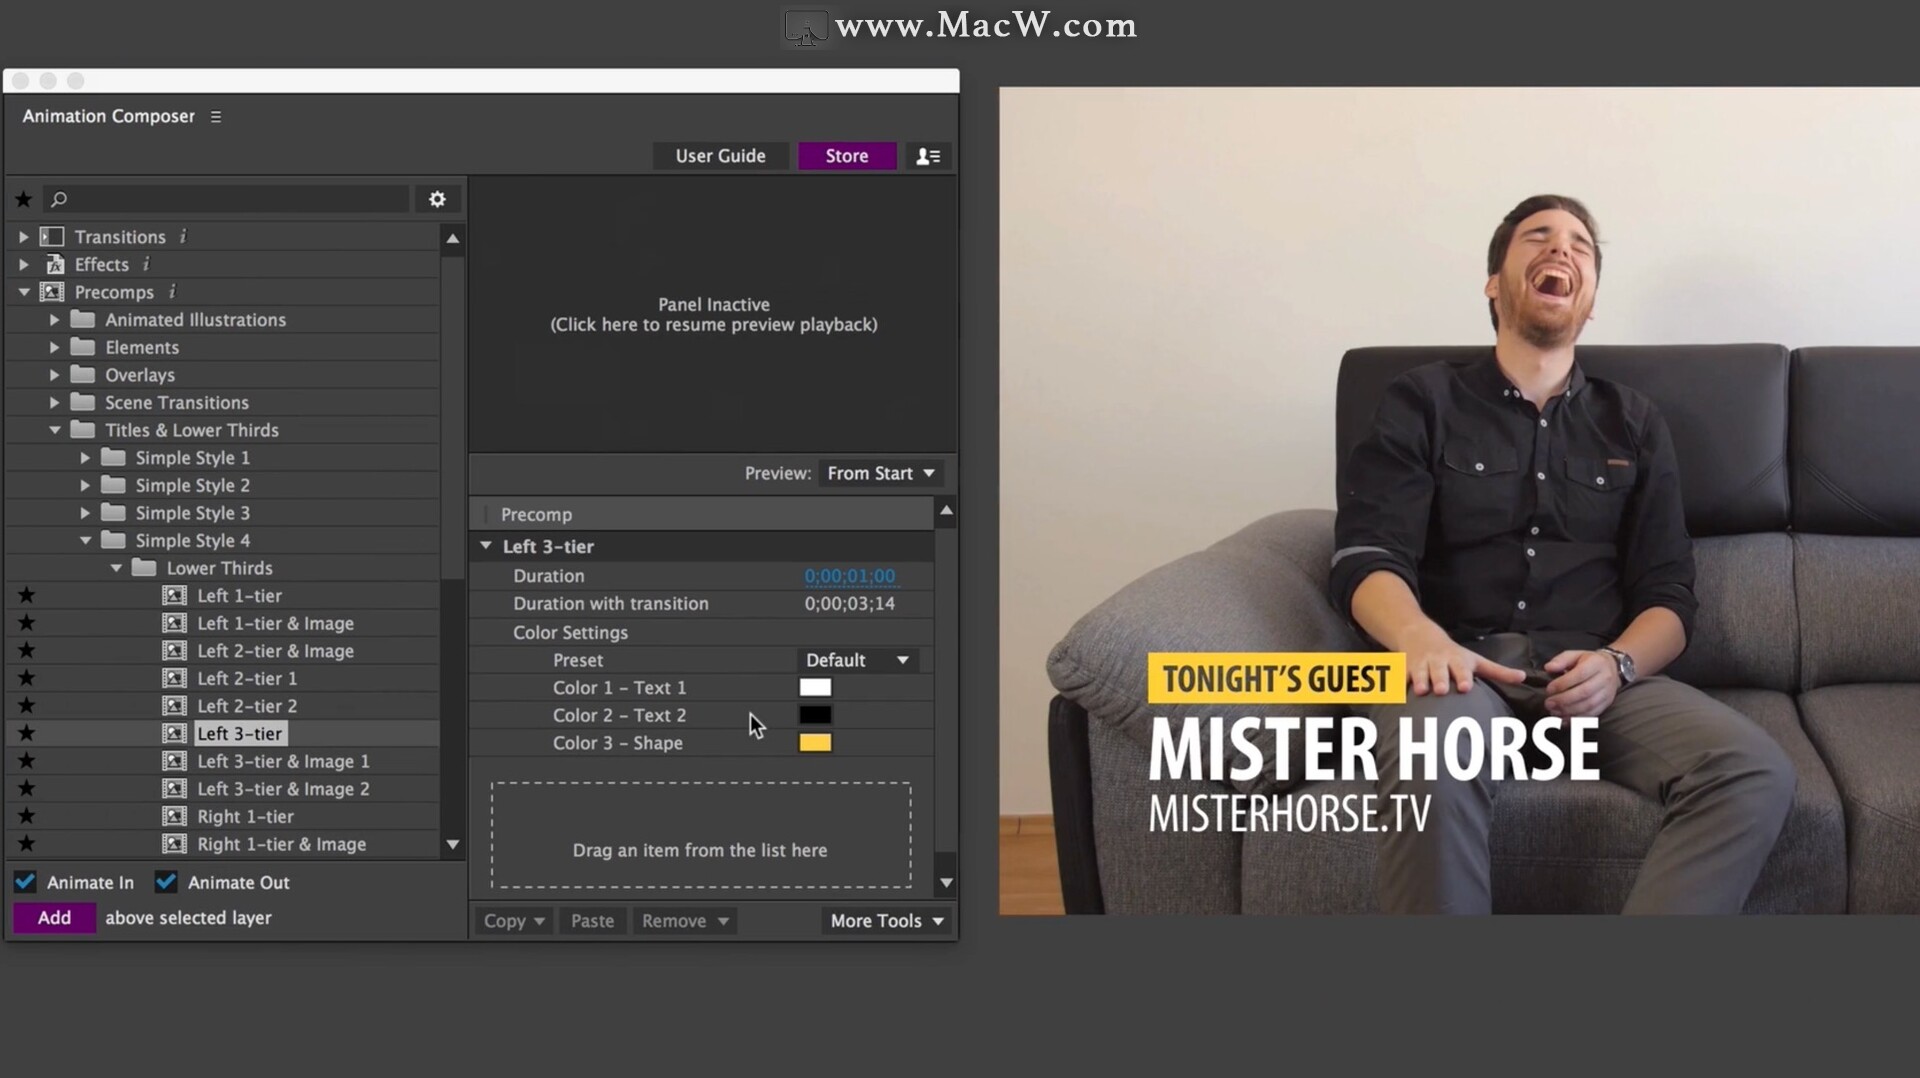Screen dimensions: 1920x1078
Task: Click the Effects info icon
Action: coord(146,264)
